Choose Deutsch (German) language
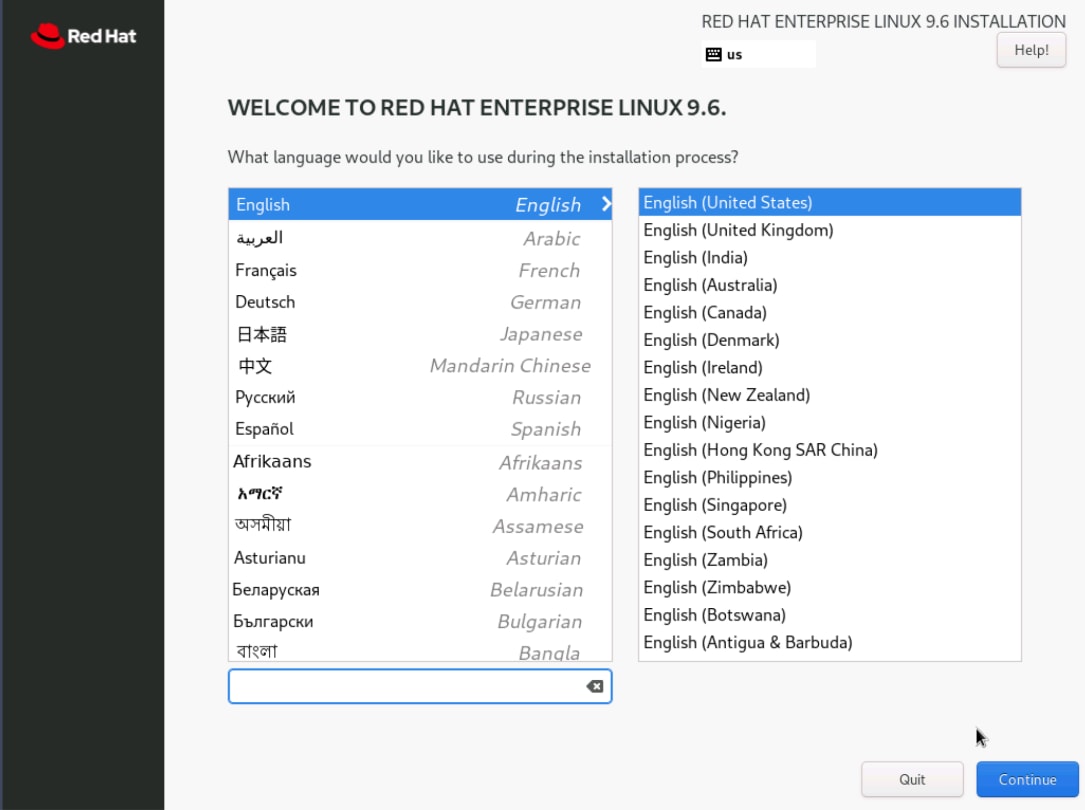 tap(420, 302)
